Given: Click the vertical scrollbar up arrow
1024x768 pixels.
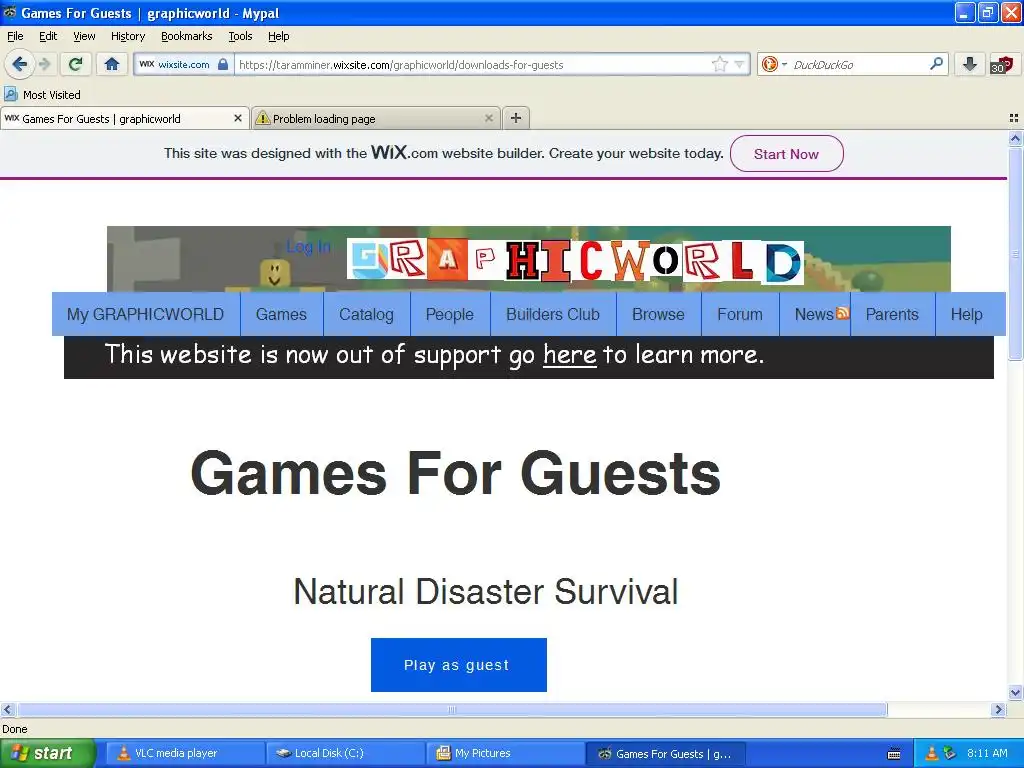Looking at the screenshot, I should point(1015,138).
